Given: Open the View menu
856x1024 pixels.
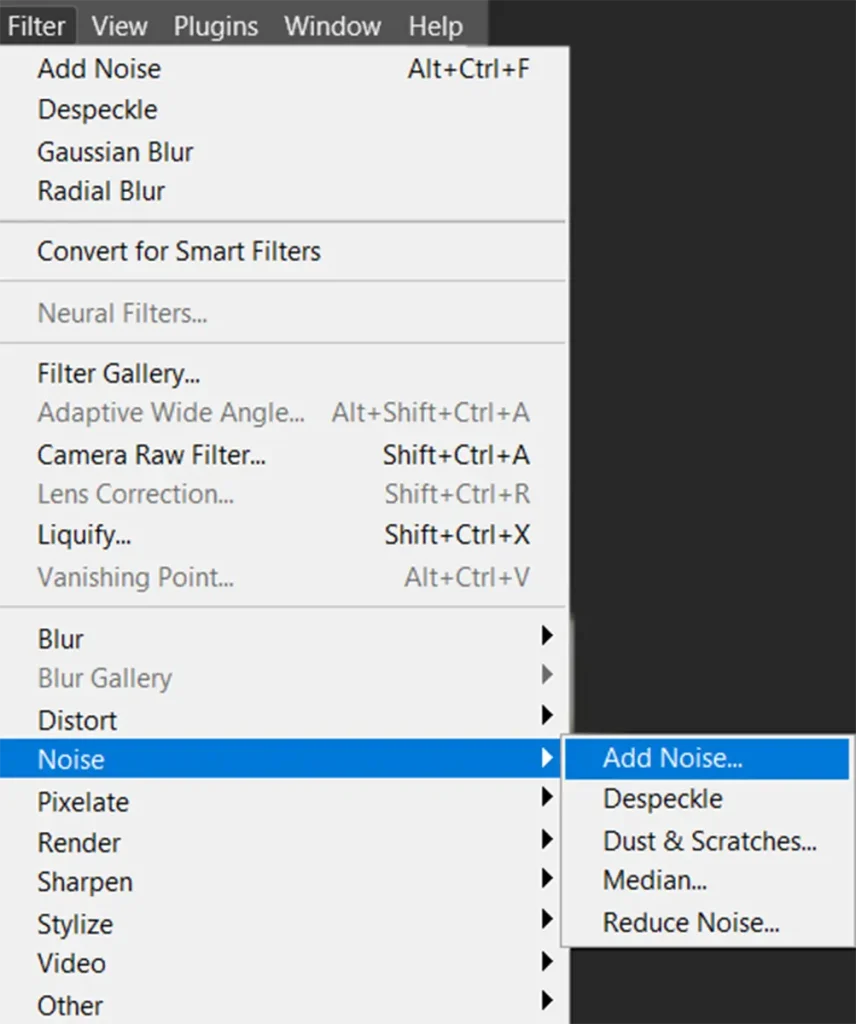Looking at the screenshot, I should coord(119,26).
